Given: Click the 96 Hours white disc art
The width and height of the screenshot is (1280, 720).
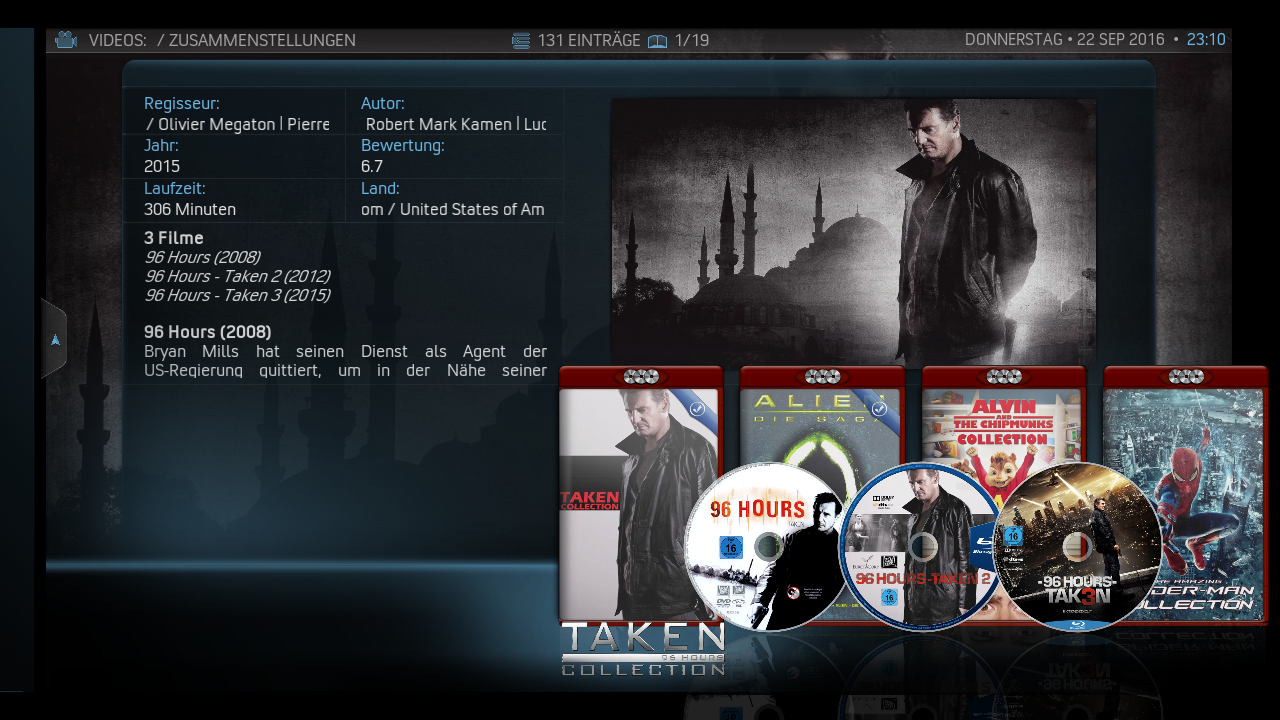Looking at the screenshot, I should (768, 546).
